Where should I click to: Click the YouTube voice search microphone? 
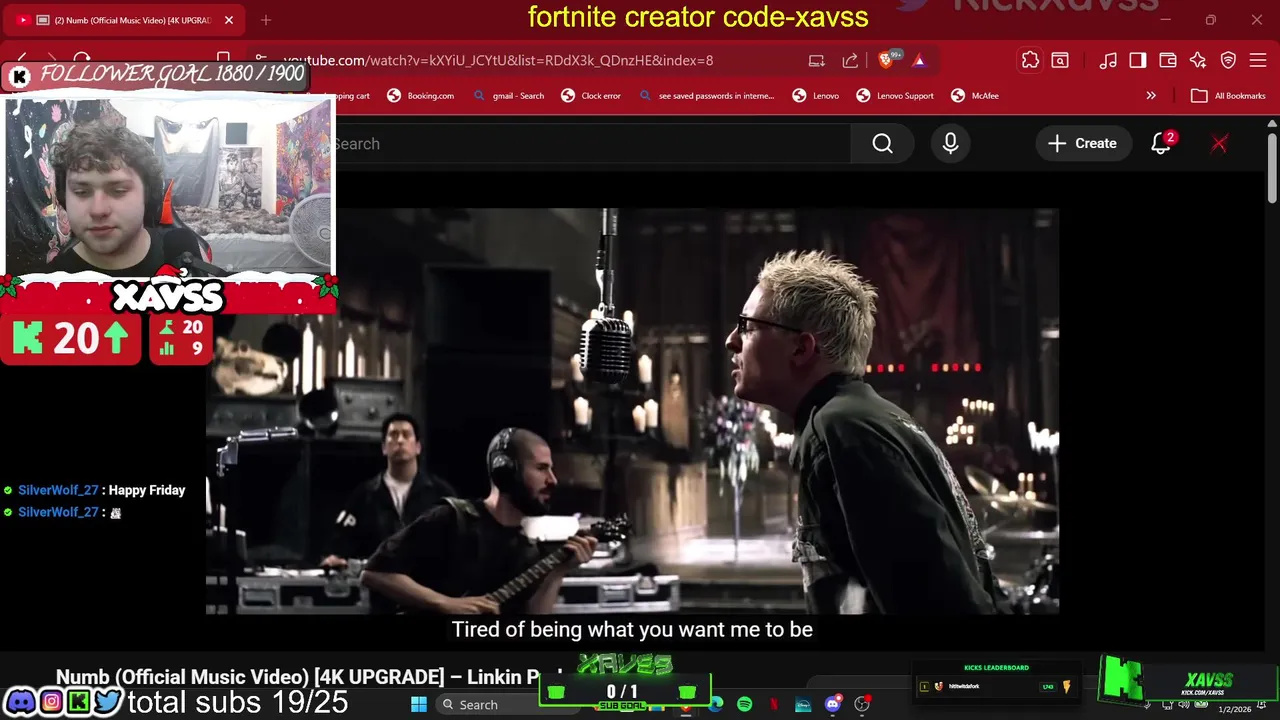click(x=950, y=144)
